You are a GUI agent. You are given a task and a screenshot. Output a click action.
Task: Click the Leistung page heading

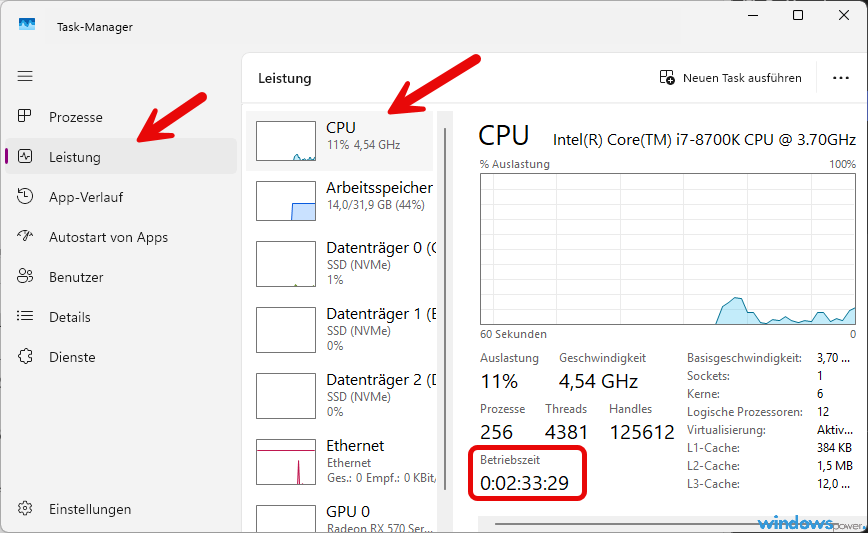[x=285, y=78]
